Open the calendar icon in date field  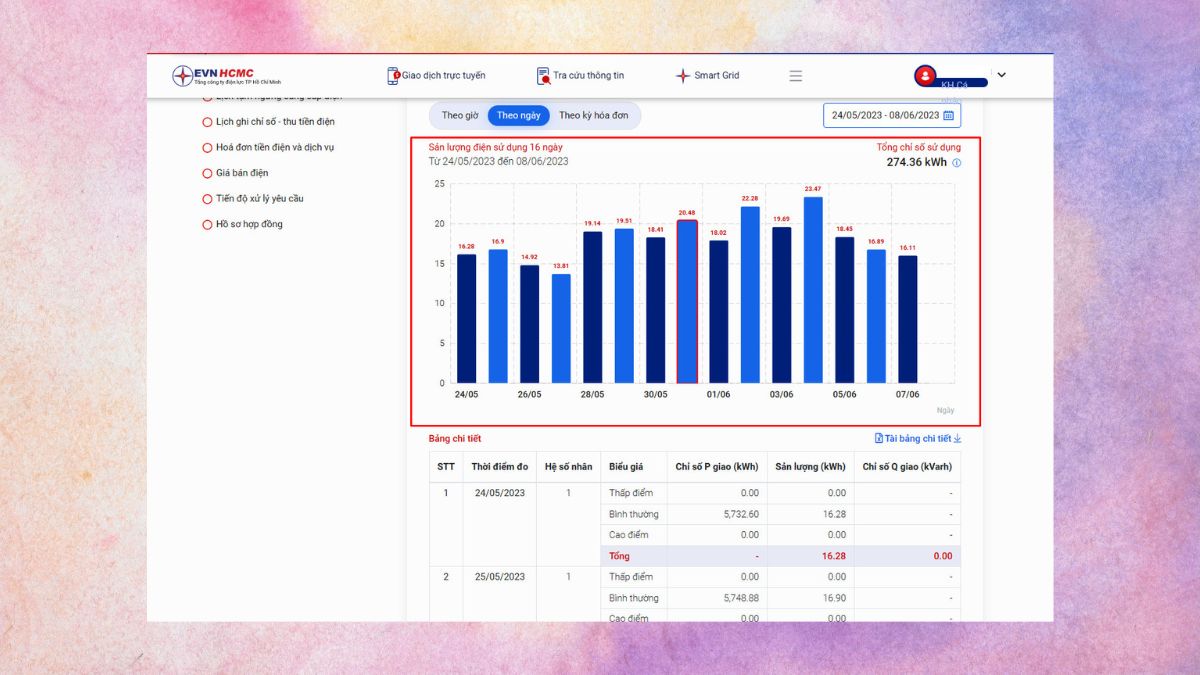tap(949, 115)
